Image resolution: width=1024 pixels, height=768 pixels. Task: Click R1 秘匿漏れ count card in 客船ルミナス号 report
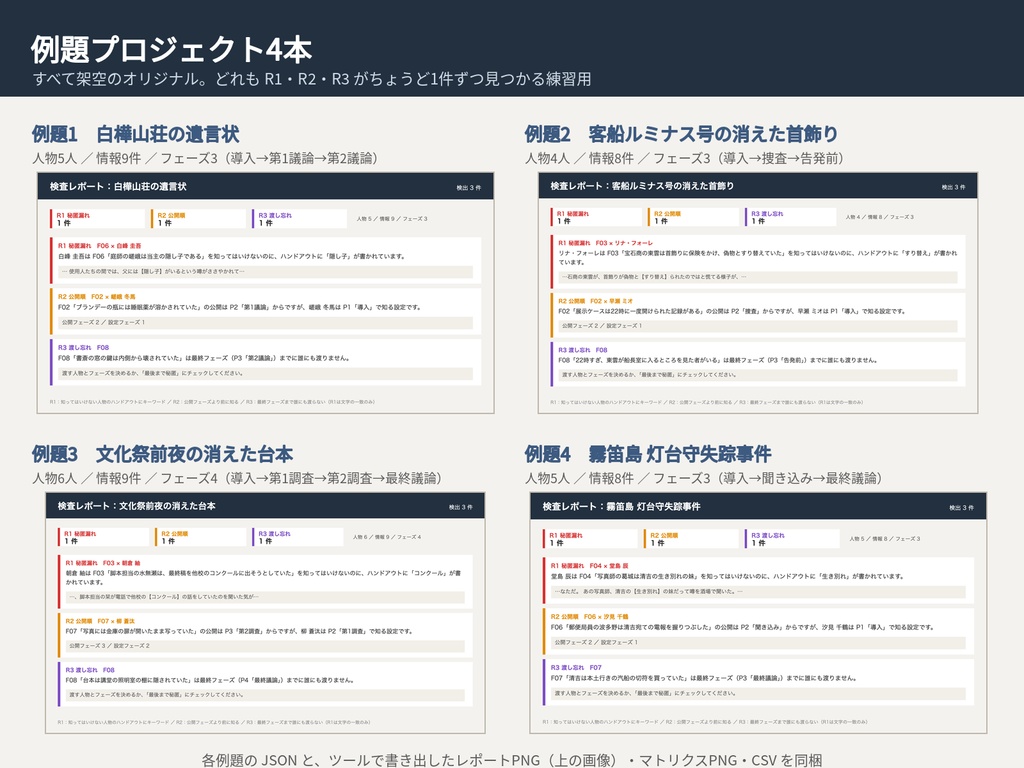(x=596, y=217)
